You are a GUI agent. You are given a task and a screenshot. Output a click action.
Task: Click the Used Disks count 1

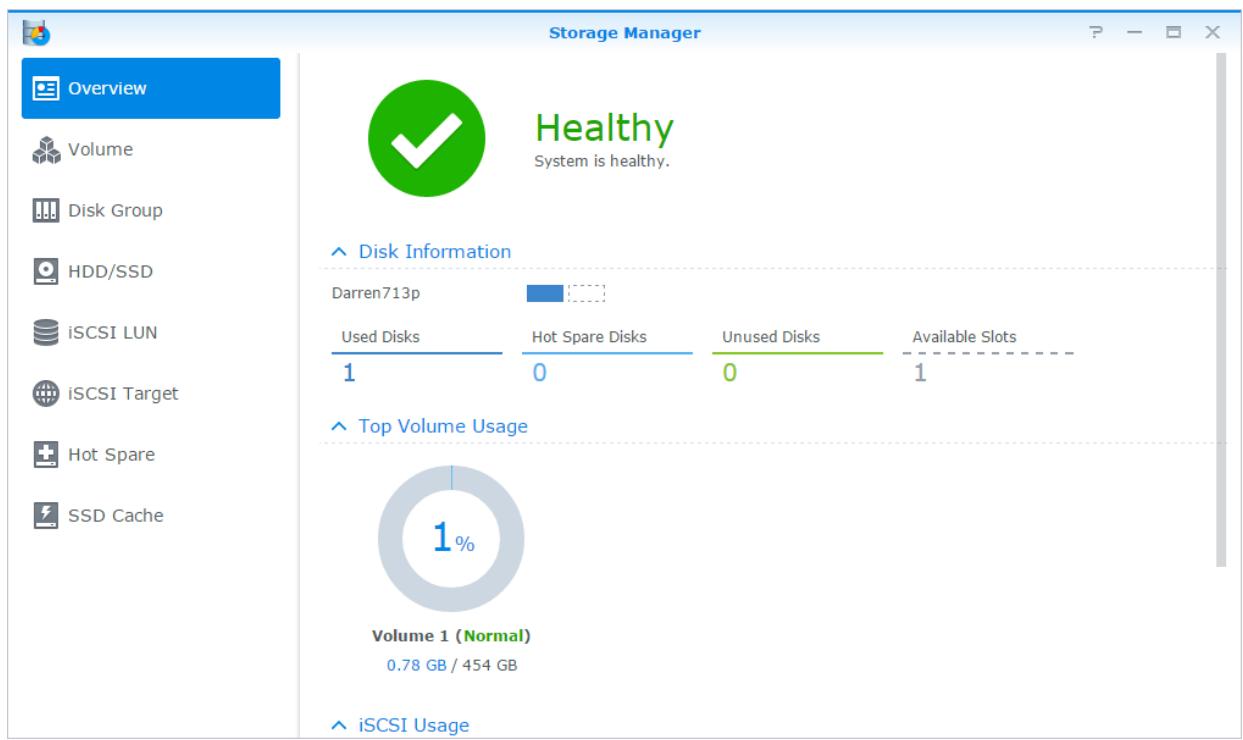(350, 374)
